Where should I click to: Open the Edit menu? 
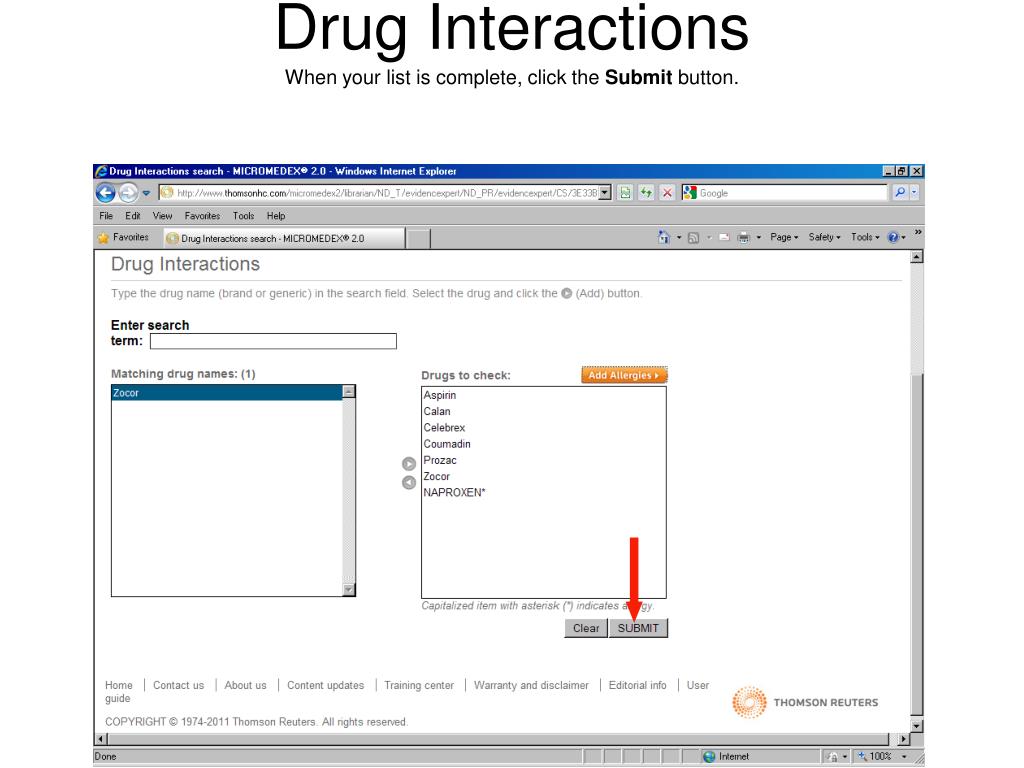coord(133,216)
